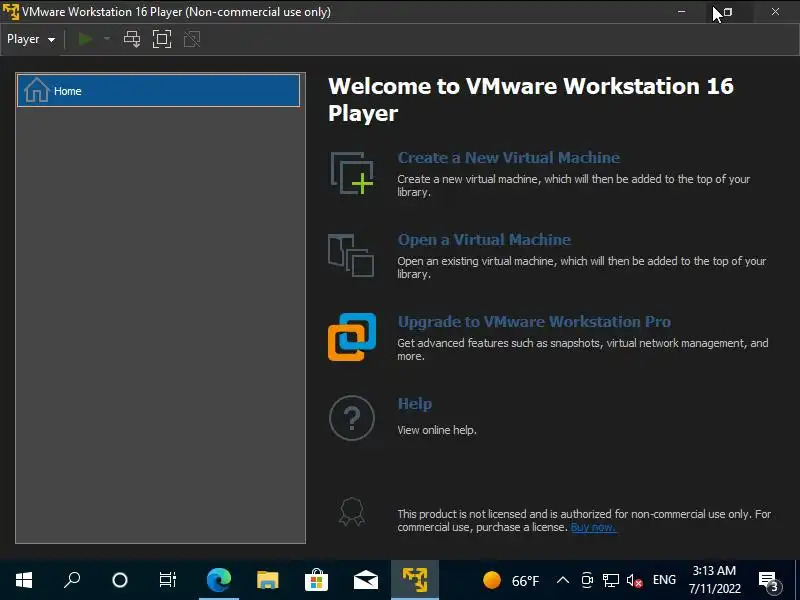Minimize the VMware Player window
The height and width of the screenshot is (600, 800).
tap(682, 12)
